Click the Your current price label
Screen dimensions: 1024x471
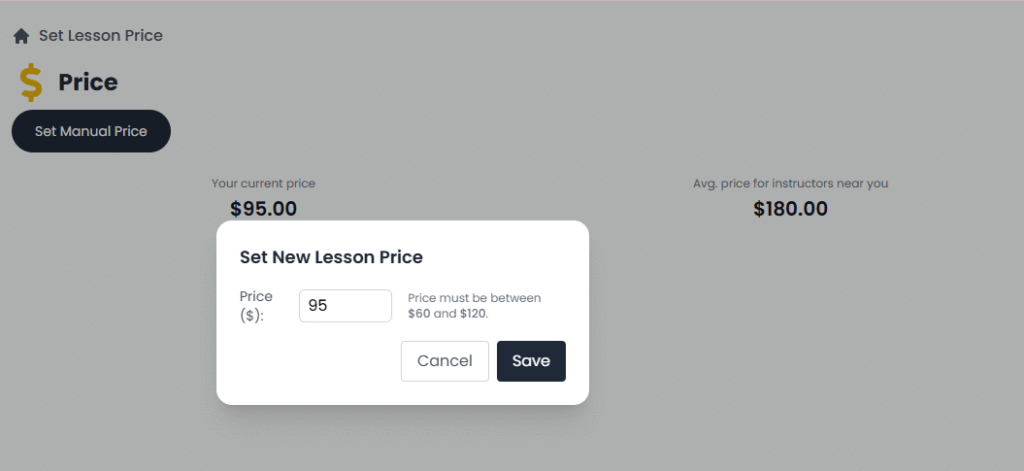click(263, 183)
